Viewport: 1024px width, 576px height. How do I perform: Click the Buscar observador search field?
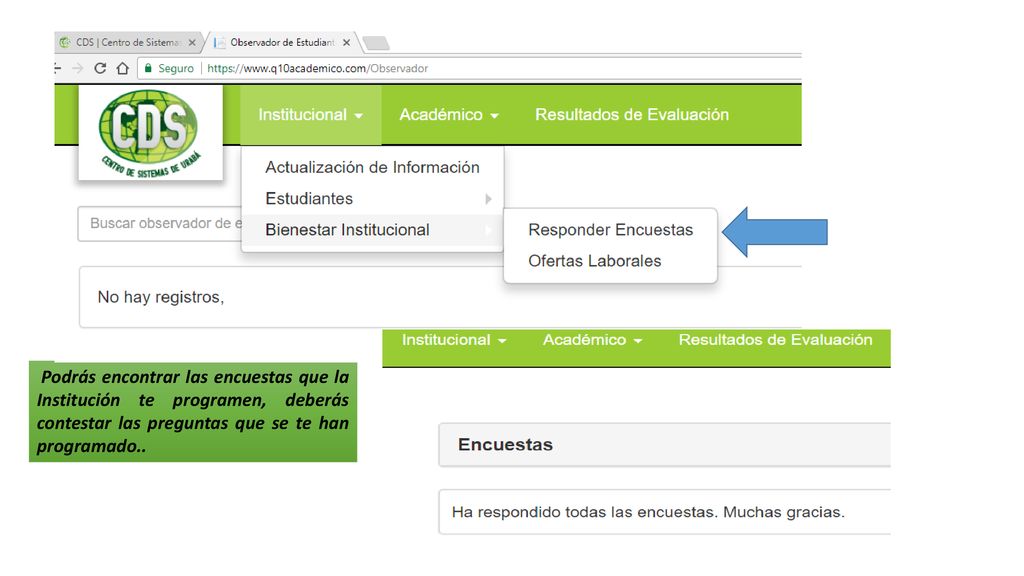tap(160, 223)
